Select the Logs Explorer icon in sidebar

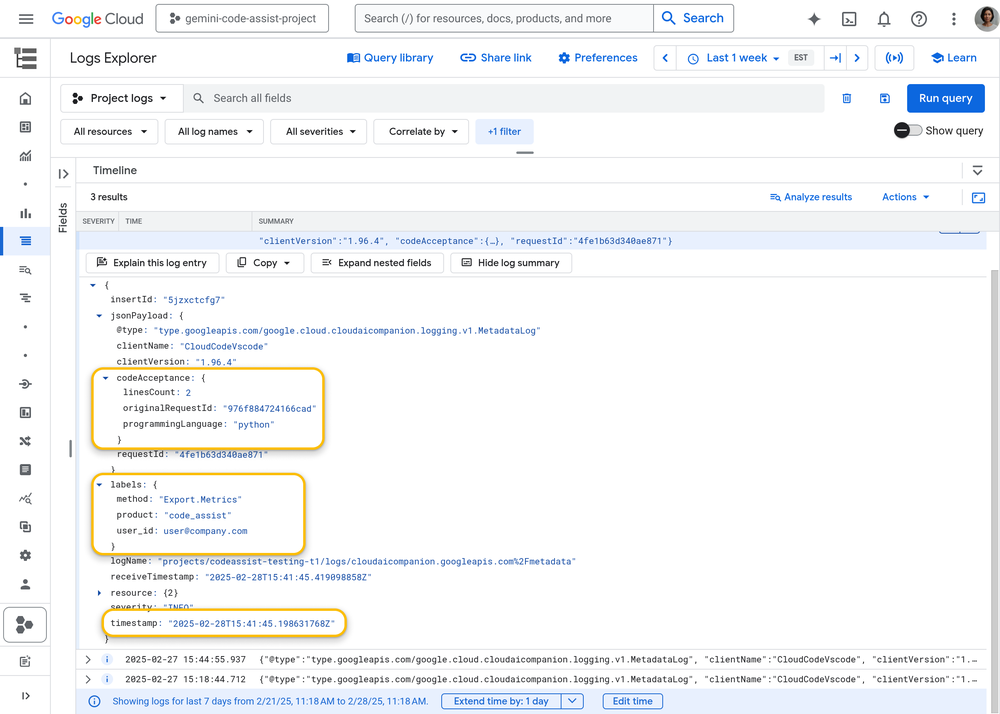[25, 241]
